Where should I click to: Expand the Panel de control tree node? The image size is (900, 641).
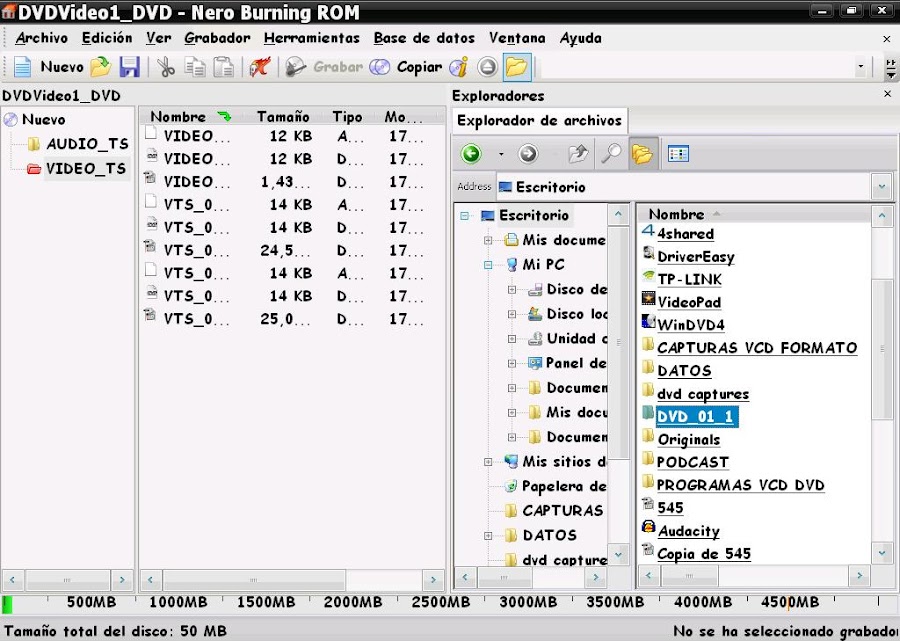[512, 364]
